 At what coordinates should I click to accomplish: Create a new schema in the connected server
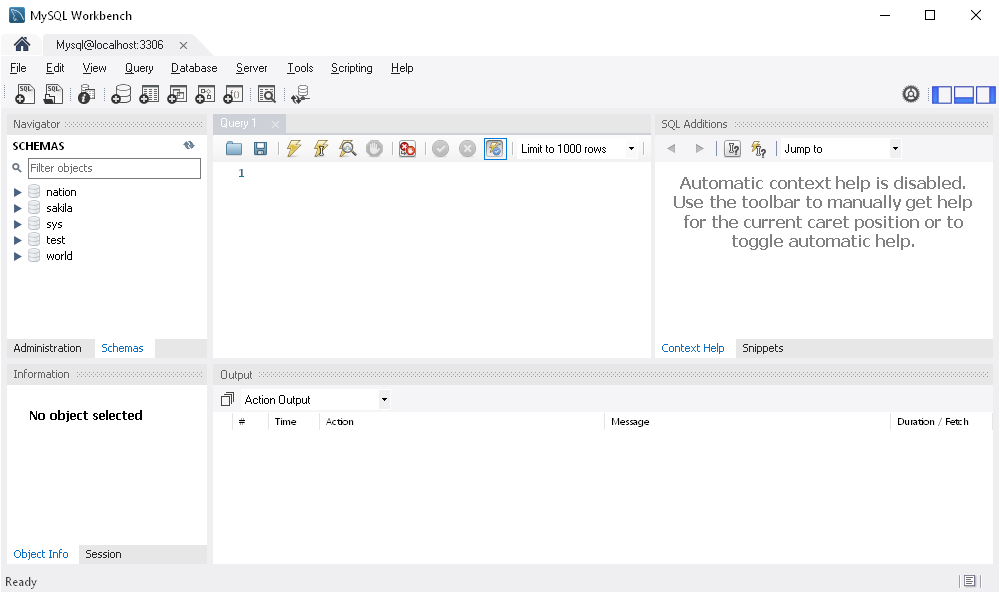(x=121, y=94)
